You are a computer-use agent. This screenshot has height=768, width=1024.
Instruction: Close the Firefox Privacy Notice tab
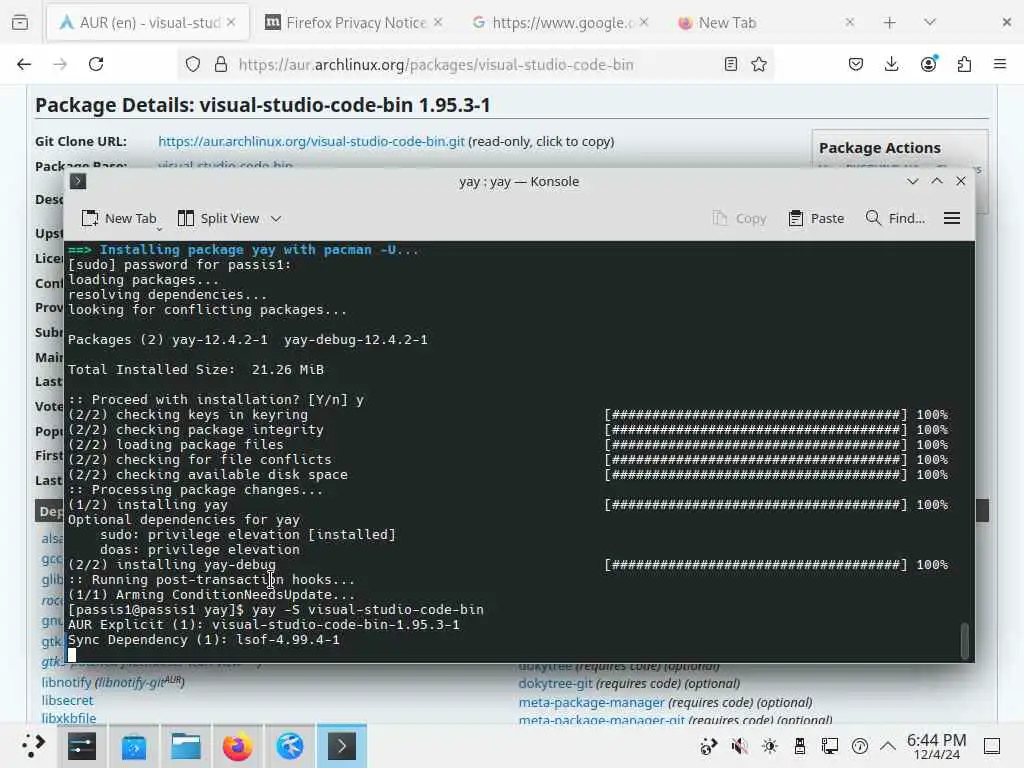tap(438, 22)
